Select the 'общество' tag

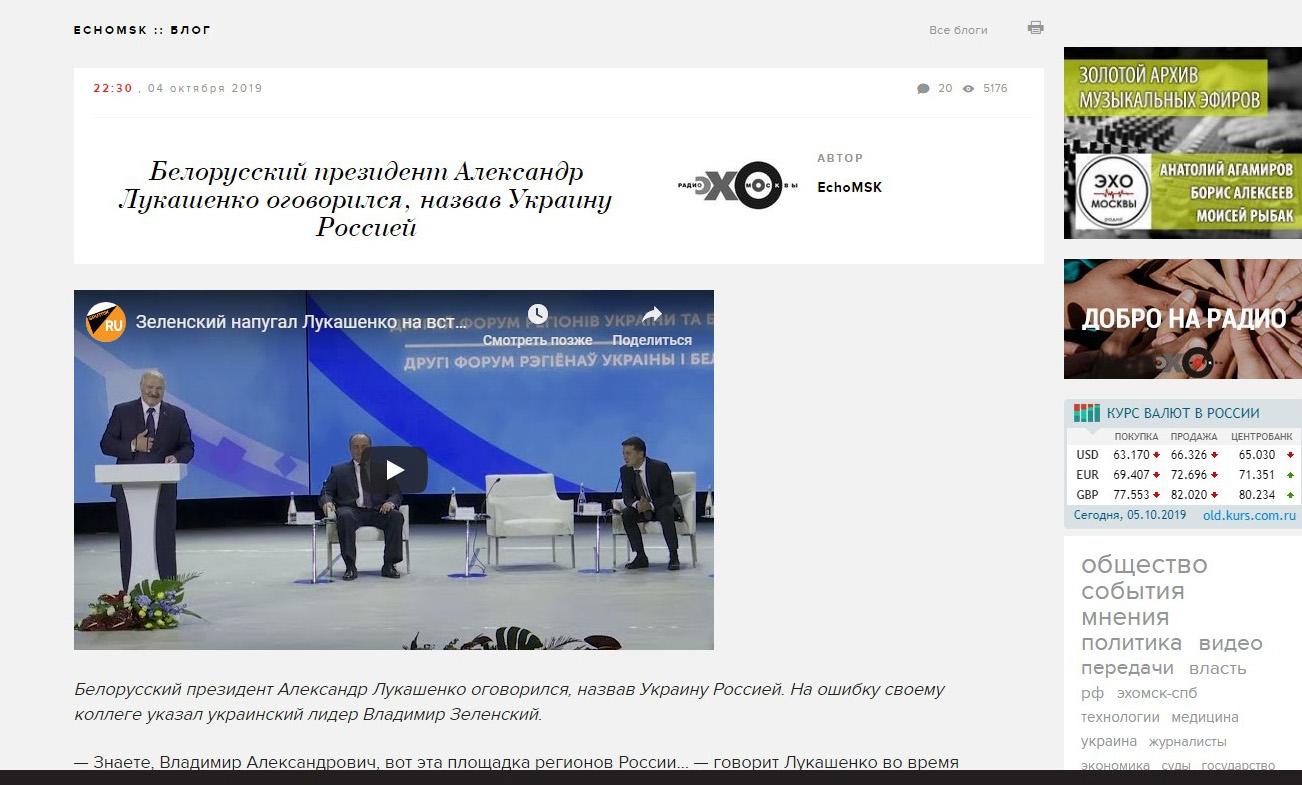point(1144,565)
